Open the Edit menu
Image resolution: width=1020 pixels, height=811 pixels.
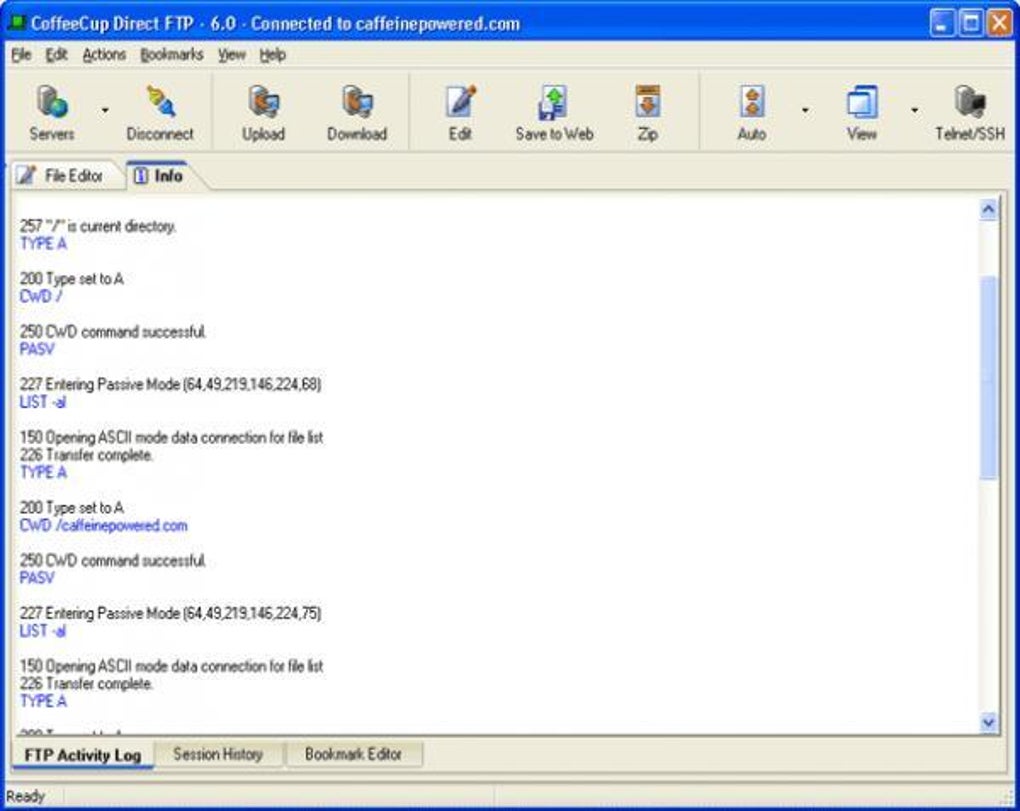[x=57, y=55]
